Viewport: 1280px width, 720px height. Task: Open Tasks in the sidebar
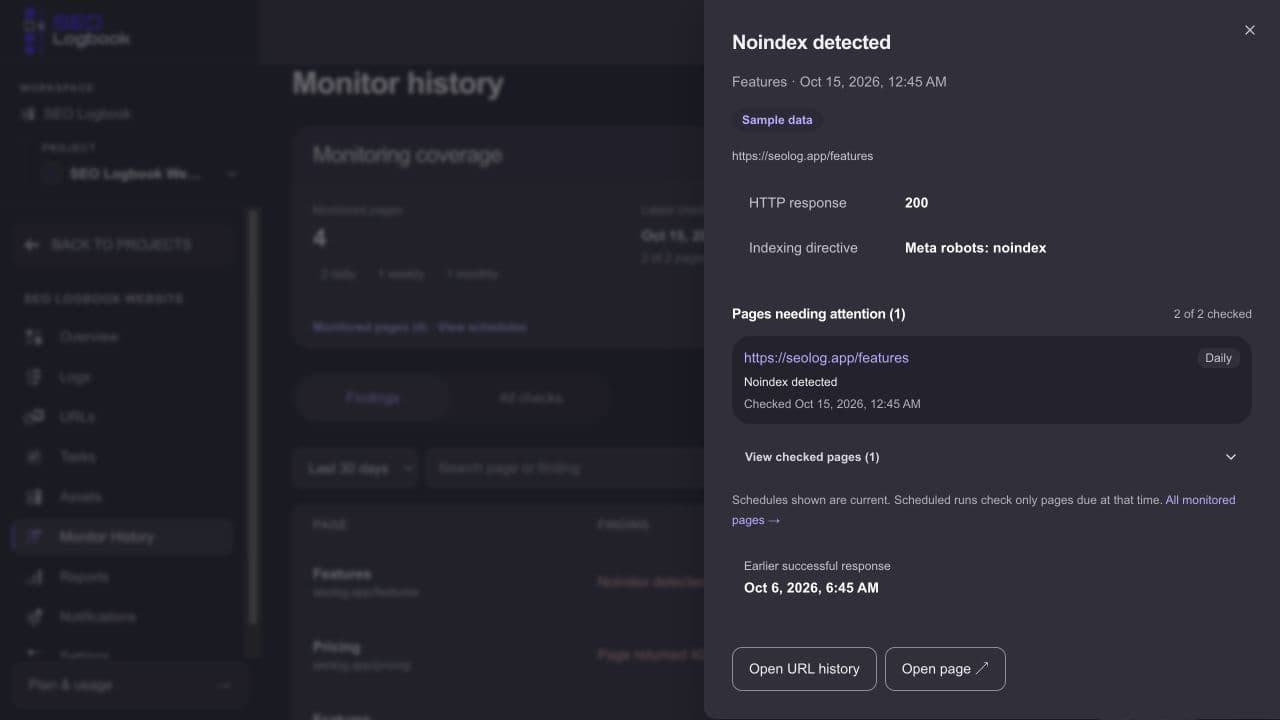[122, 457]
